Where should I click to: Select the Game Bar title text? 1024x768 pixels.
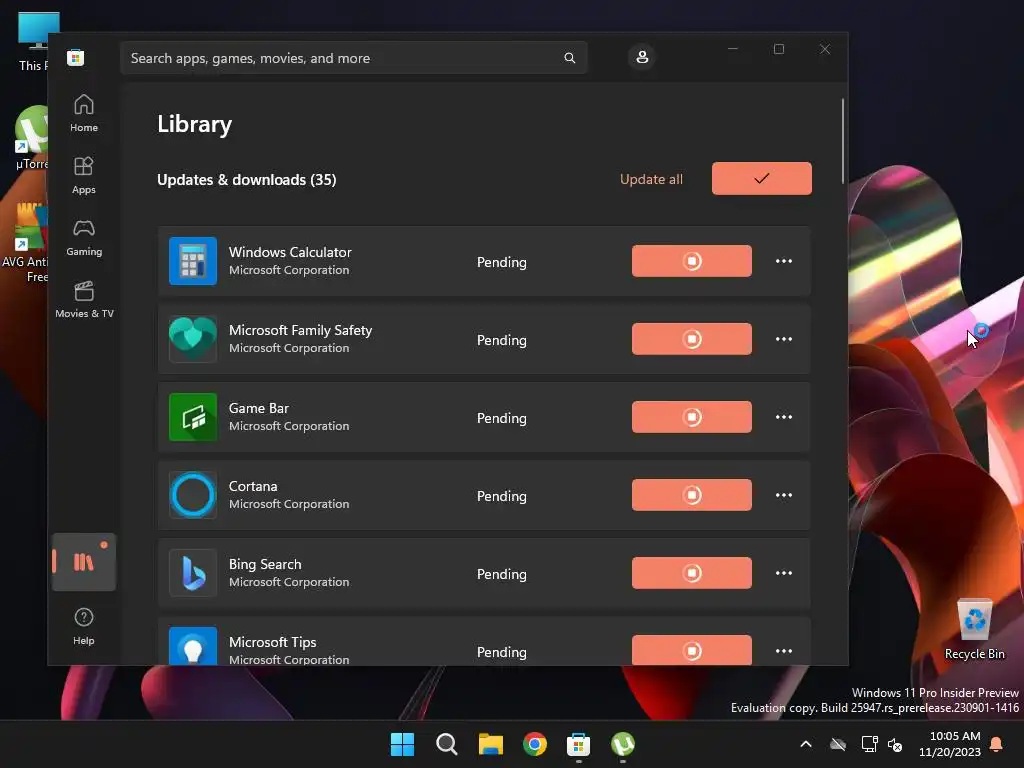pyautogui.click(x=259, y=408)
